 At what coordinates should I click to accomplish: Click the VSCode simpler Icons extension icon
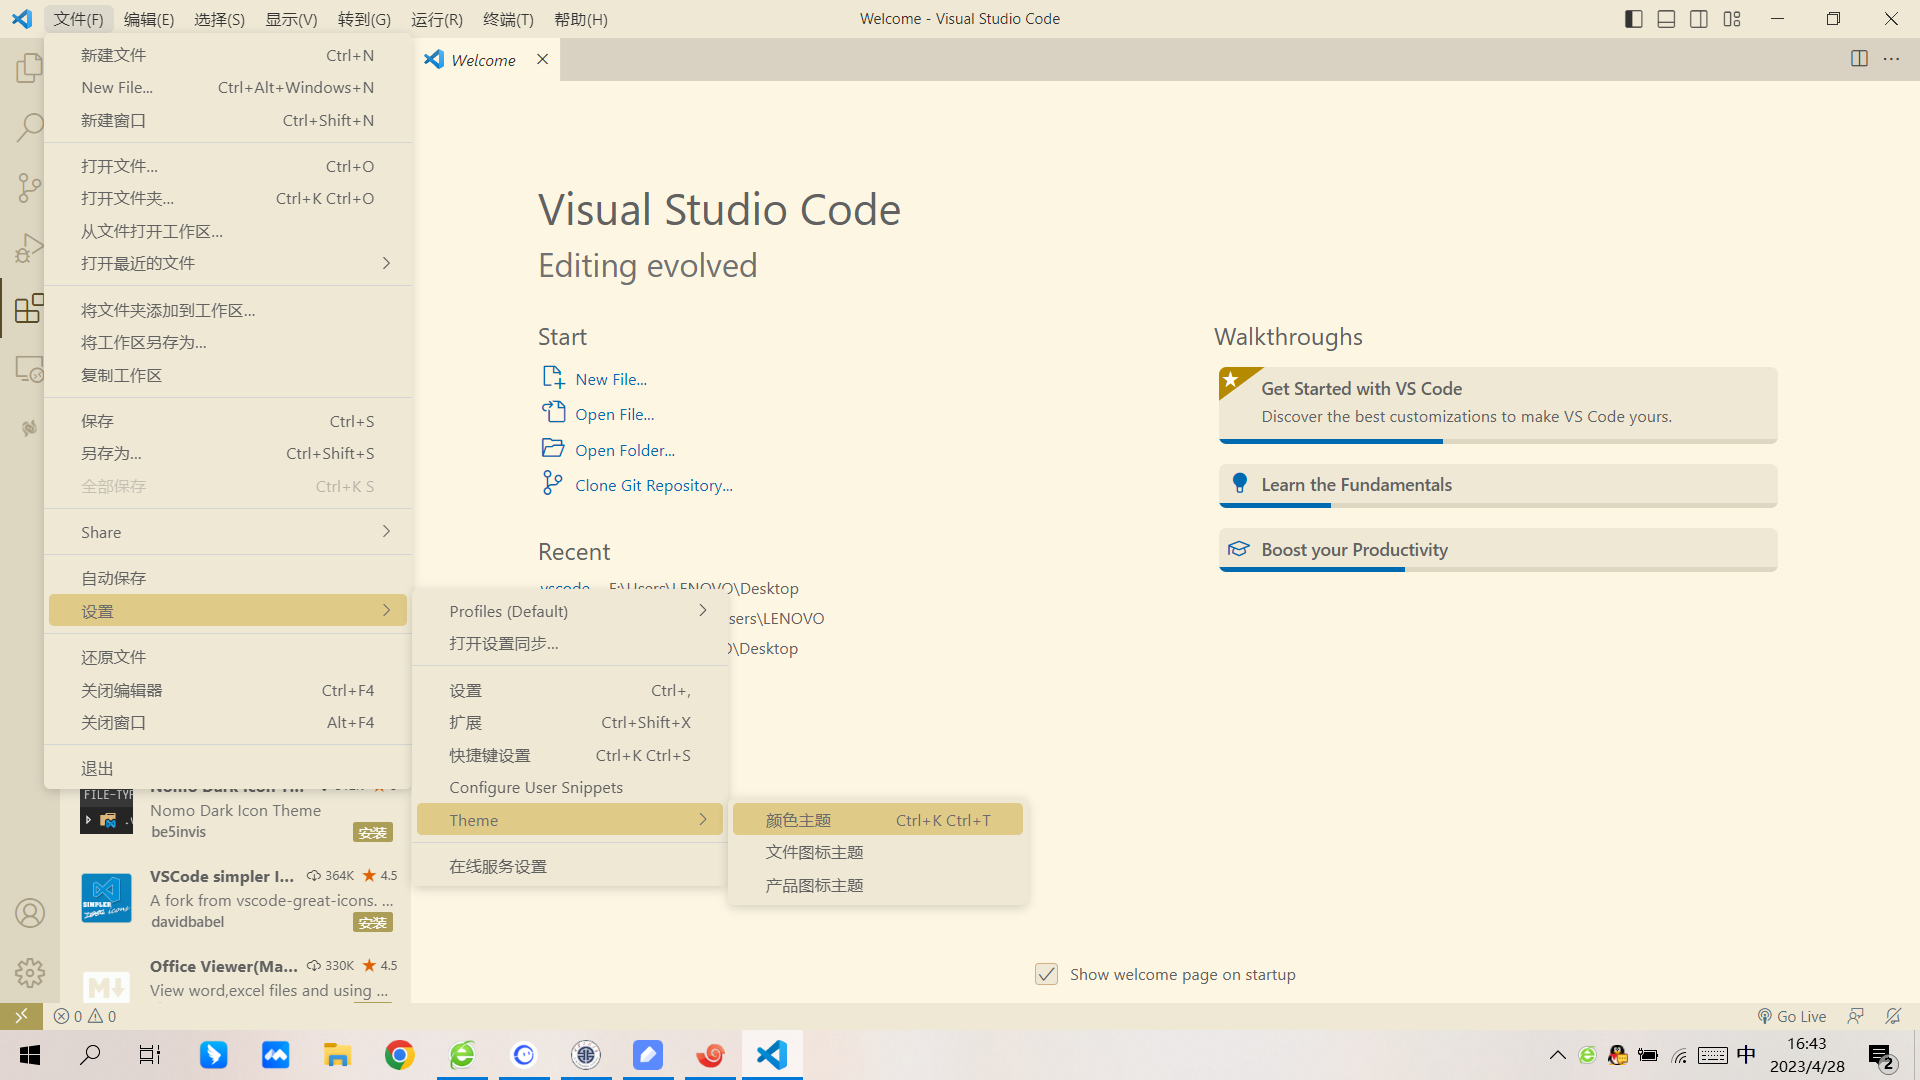[106, 897]
